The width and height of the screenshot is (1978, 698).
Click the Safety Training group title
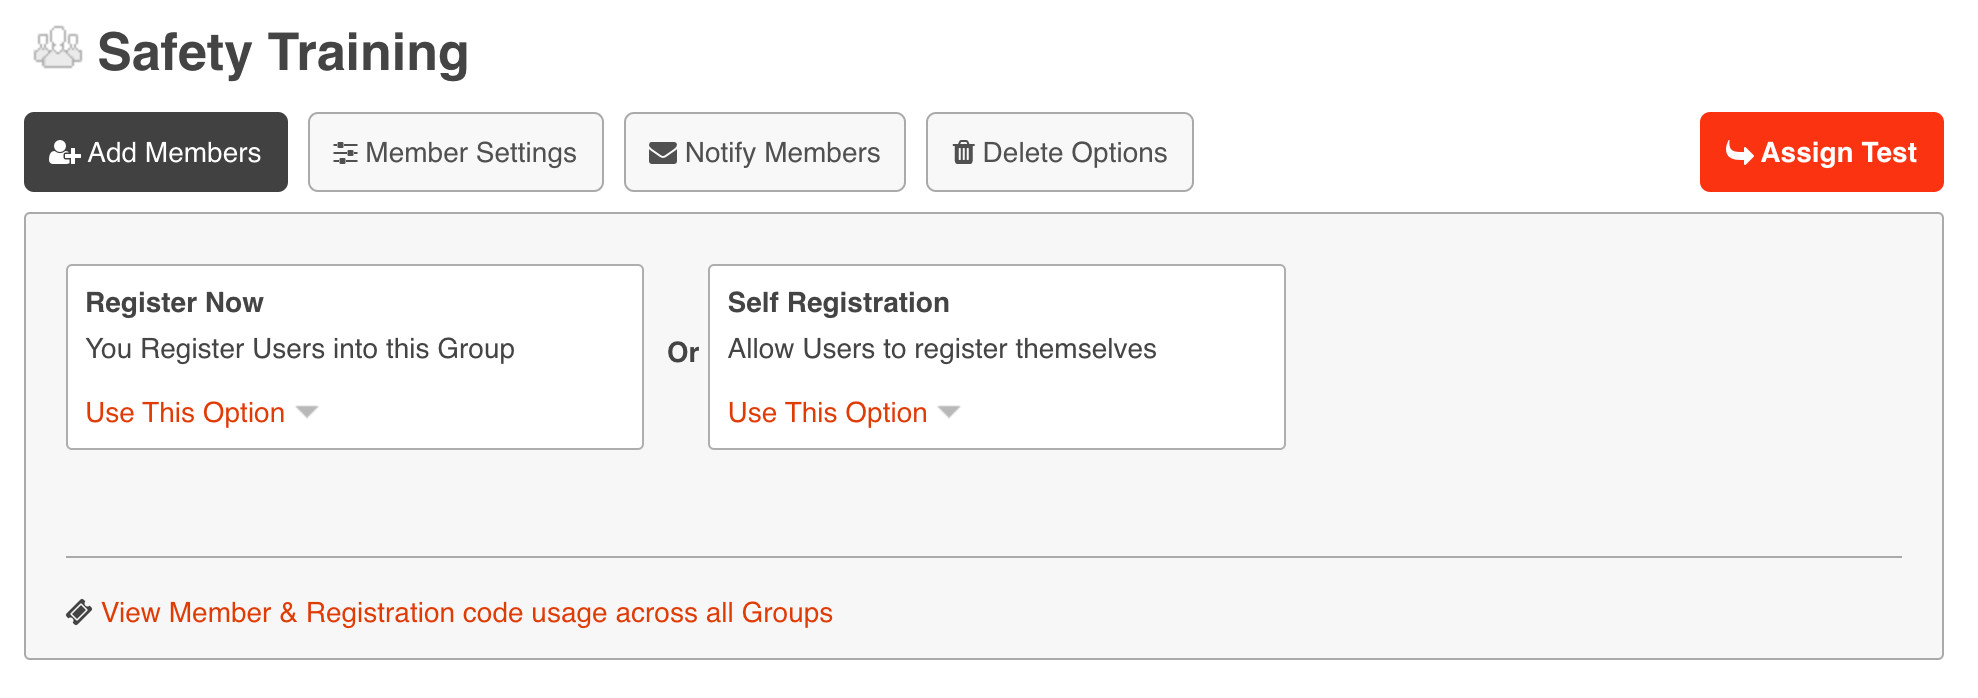283,52
